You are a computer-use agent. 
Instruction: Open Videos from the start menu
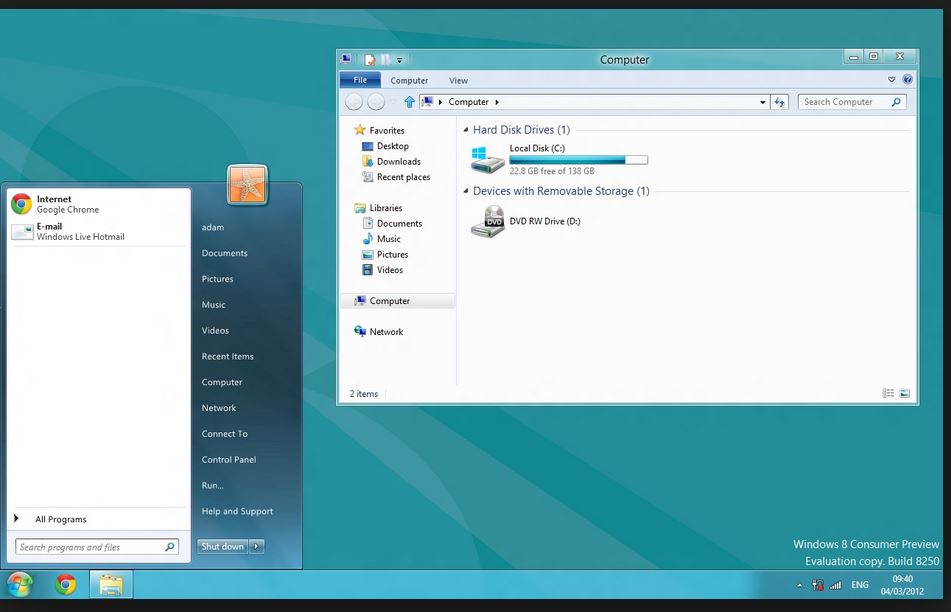(215, 331)
